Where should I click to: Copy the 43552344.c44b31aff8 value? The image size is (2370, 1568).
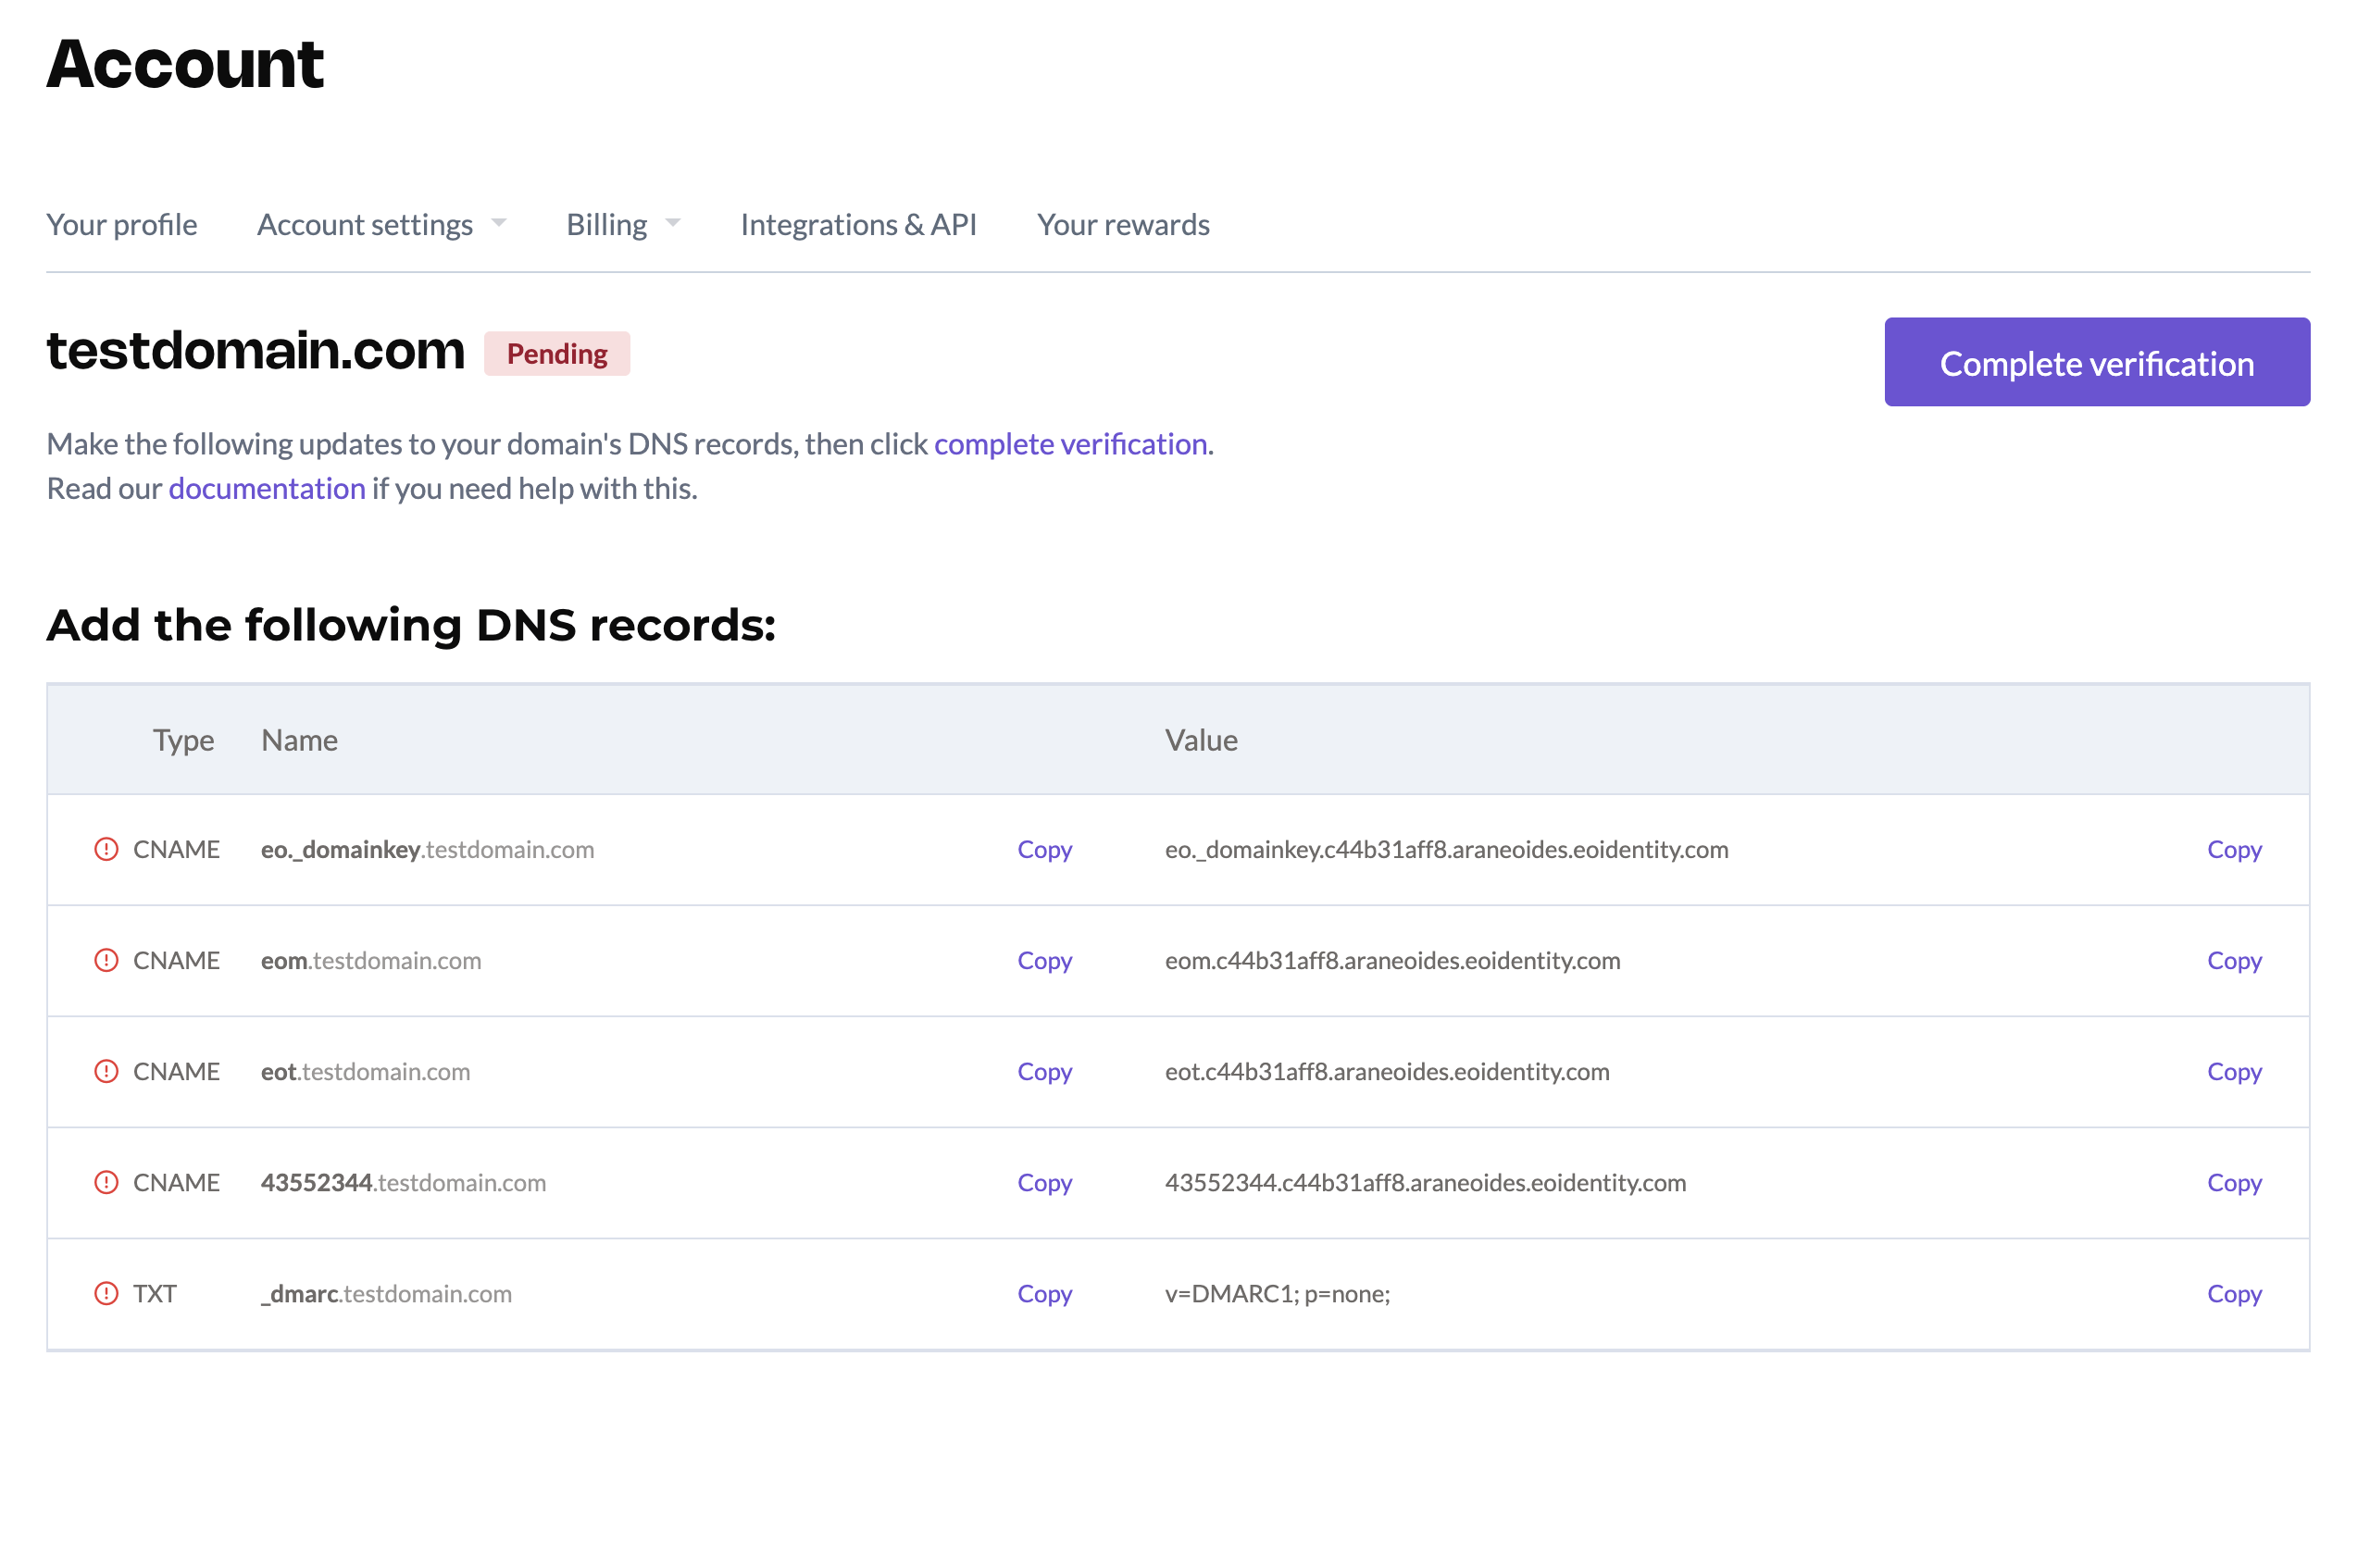pos(2233,1182)
